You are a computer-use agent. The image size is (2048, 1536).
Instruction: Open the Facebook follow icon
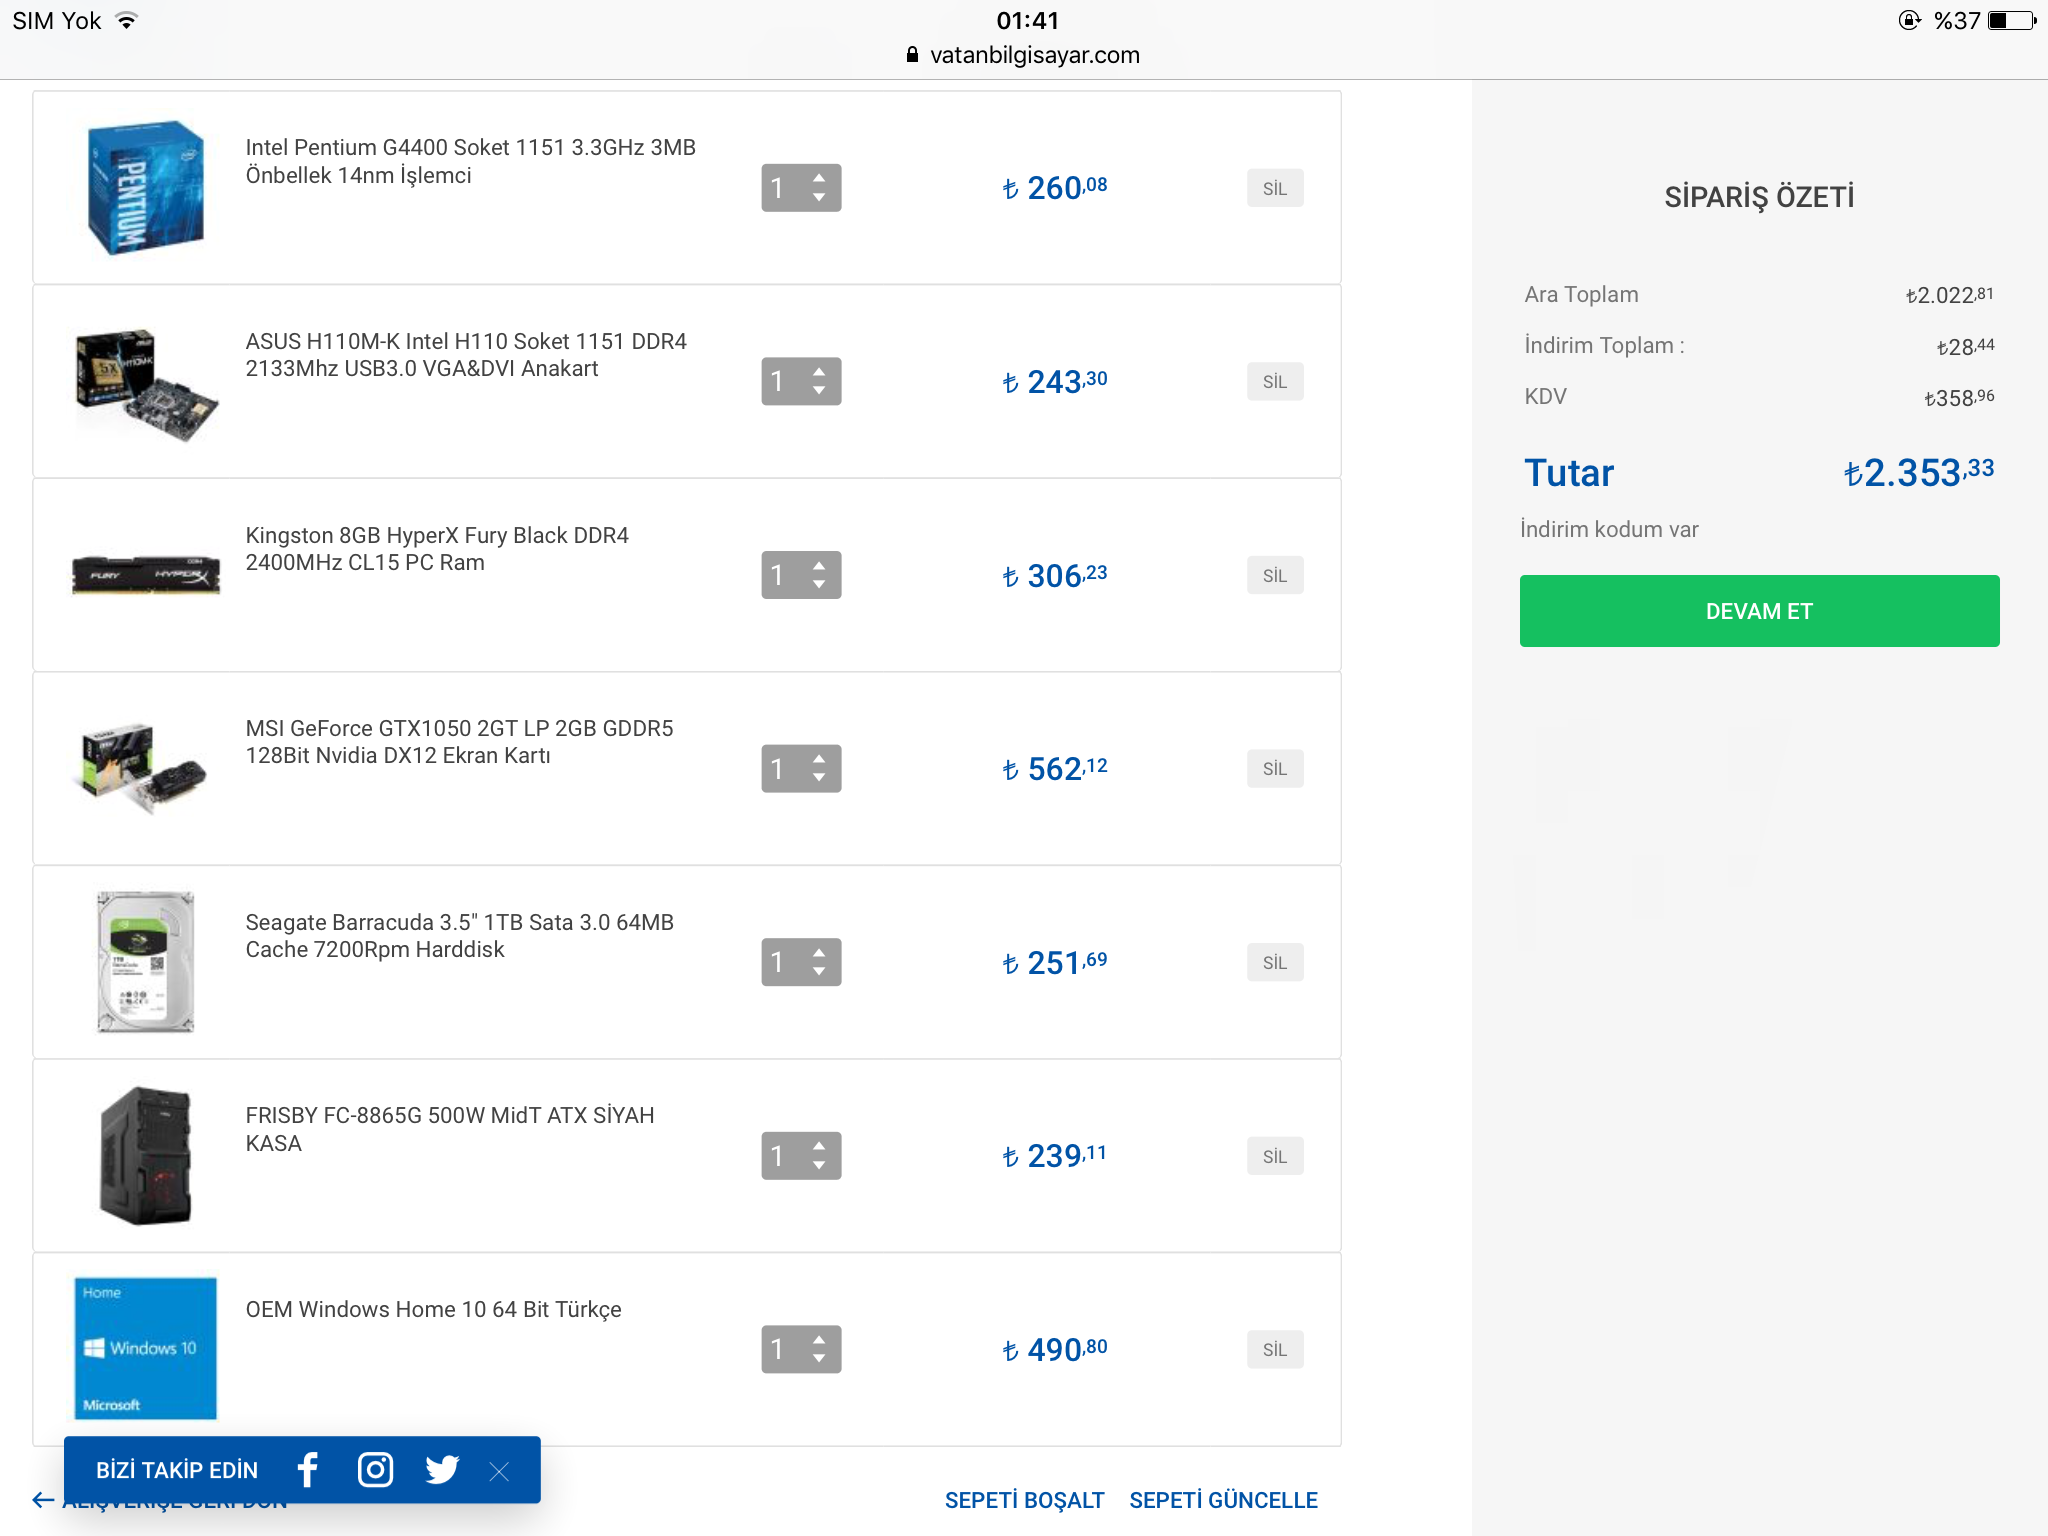(x=308, y=1469)
